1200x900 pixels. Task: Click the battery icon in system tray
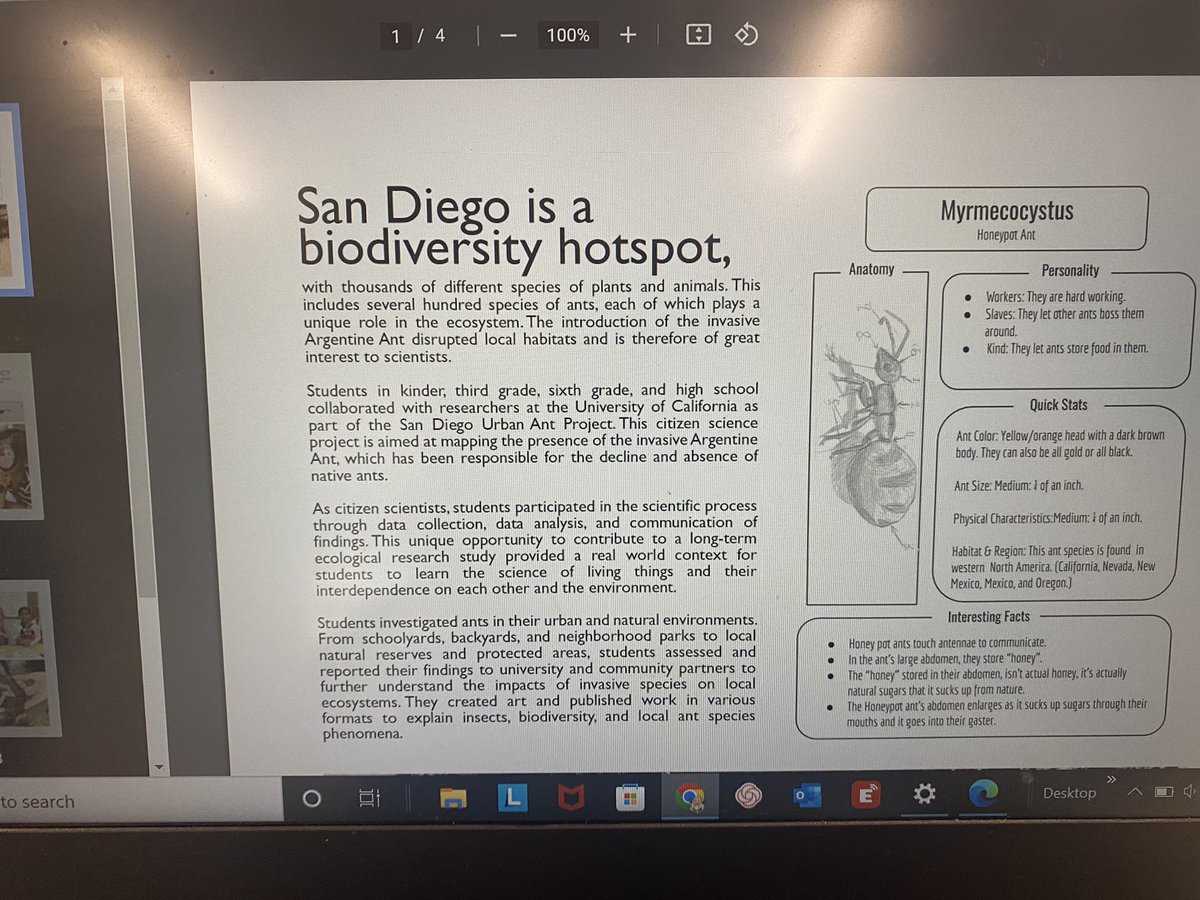click(x=1164, y=791)
